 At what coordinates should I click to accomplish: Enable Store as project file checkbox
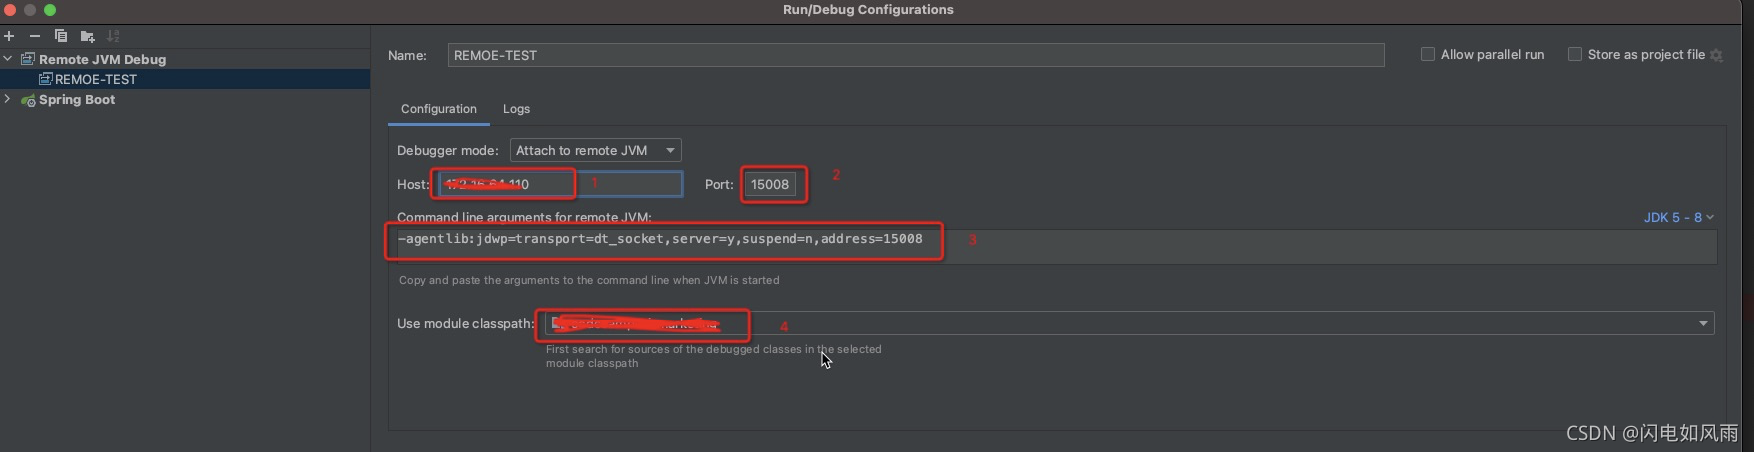1575,54
